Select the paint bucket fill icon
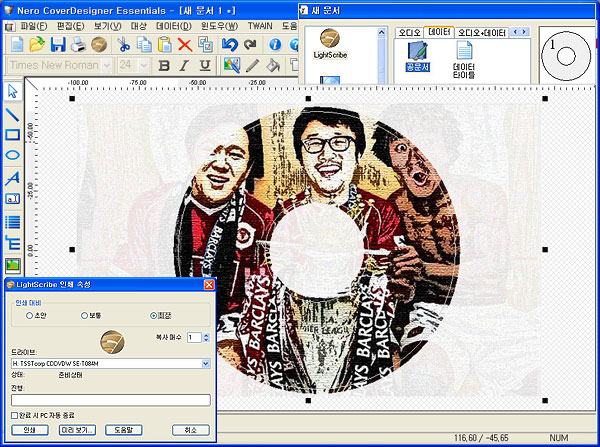Viewport: 600px width, 447px height. [x=273, y=65]
